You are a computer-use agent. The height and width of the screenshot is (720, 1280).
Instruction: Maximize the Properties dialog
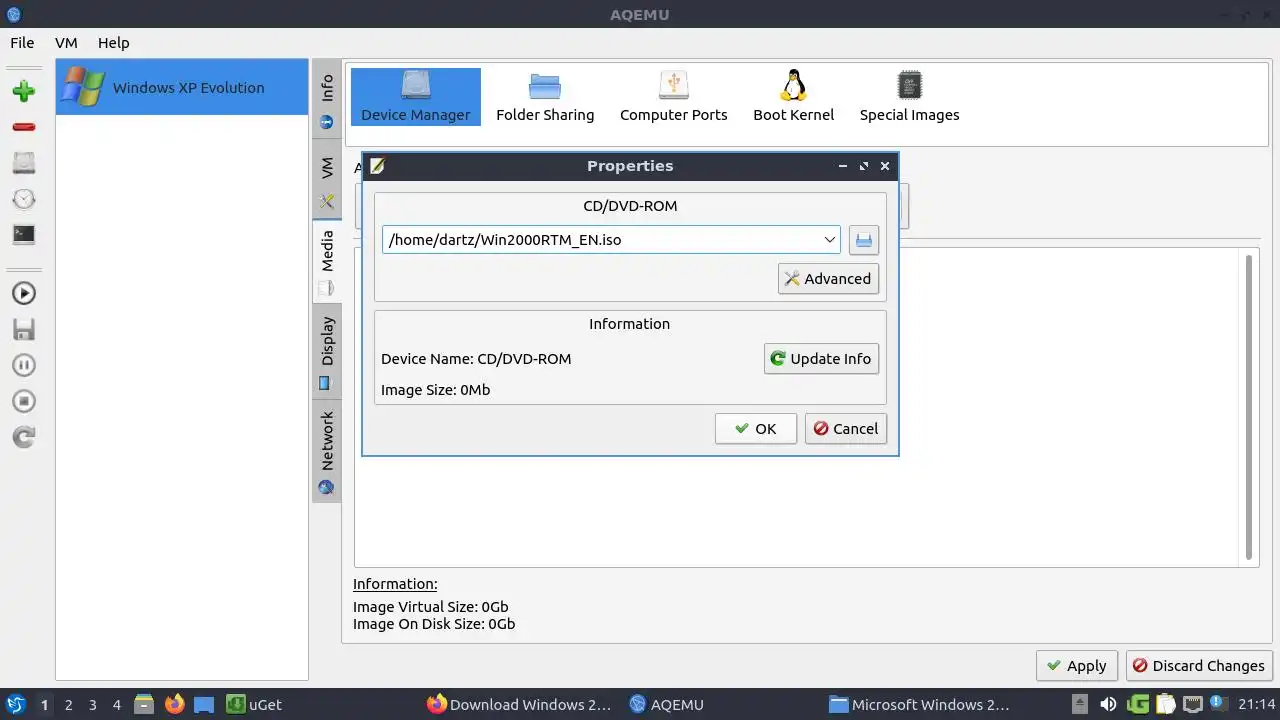pyautogui.click(x=864, y=166)
